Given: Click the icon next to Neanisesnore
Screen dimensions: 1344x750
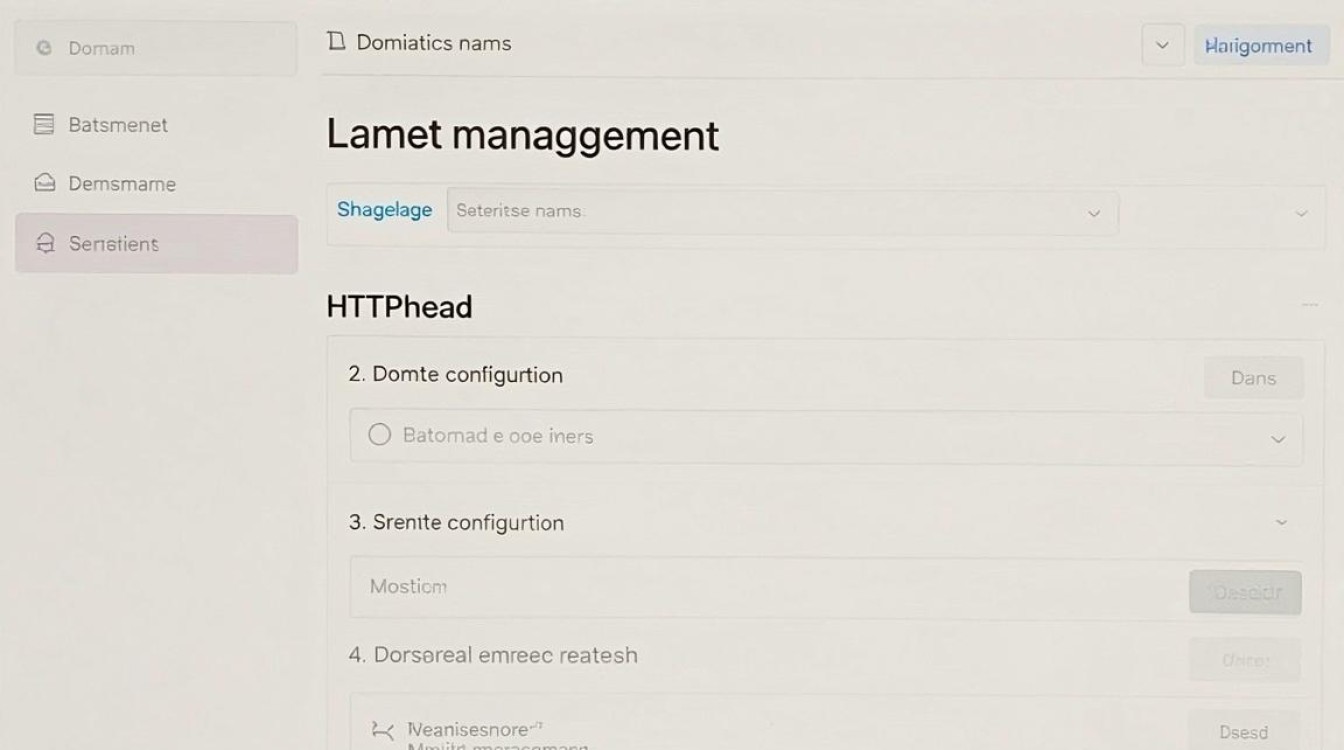Looking at the screenshot, I should 382,731.
